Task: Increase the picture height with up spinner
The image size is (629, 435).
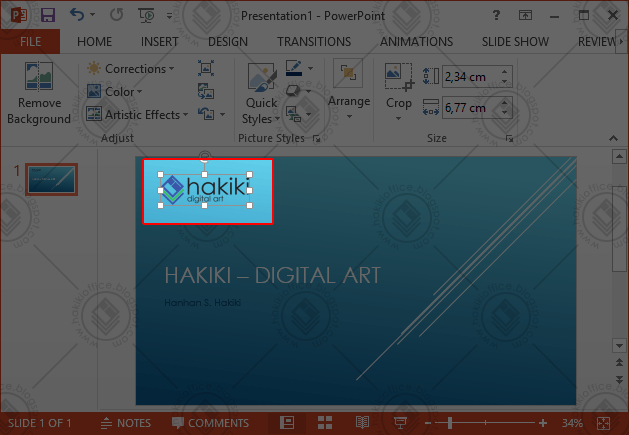Action: click(505, 71)
